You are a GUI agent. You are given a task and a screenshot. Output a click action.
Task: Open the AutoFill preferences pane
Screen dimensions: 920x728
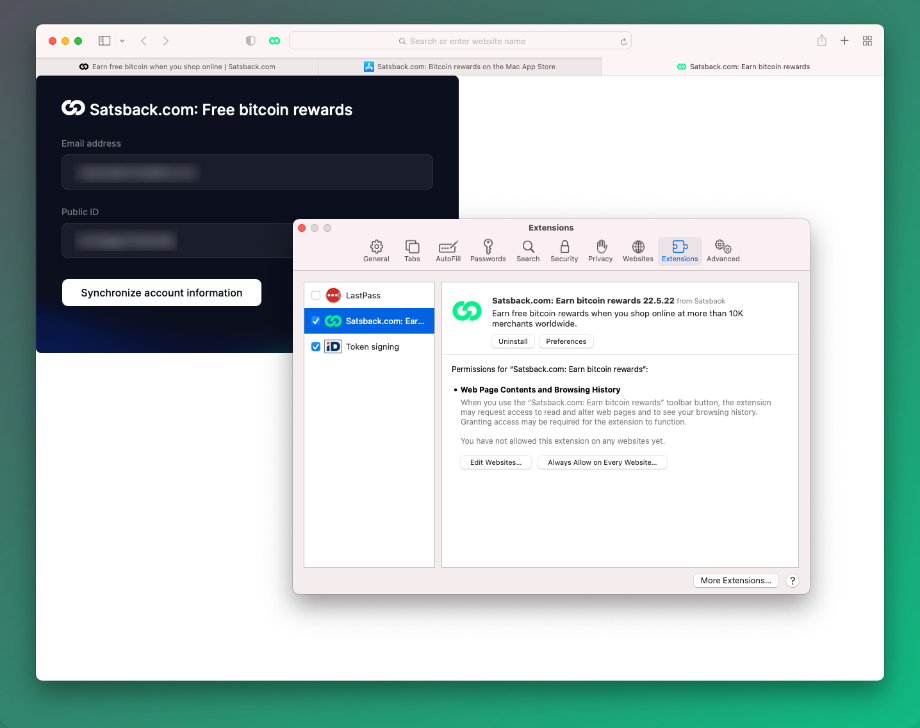tap(448, 251)
